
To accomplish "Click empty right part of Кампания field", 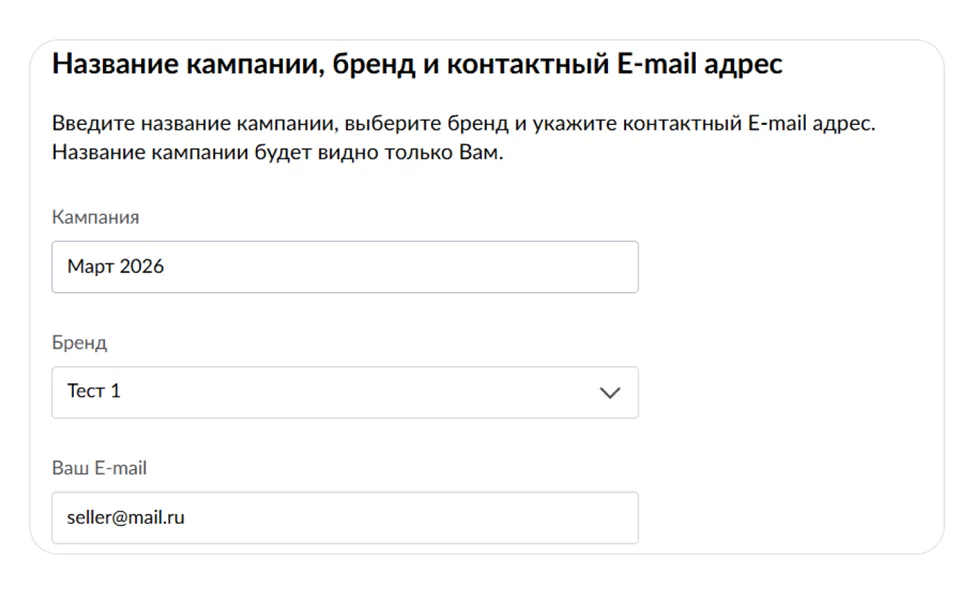I will pos(500,267).
